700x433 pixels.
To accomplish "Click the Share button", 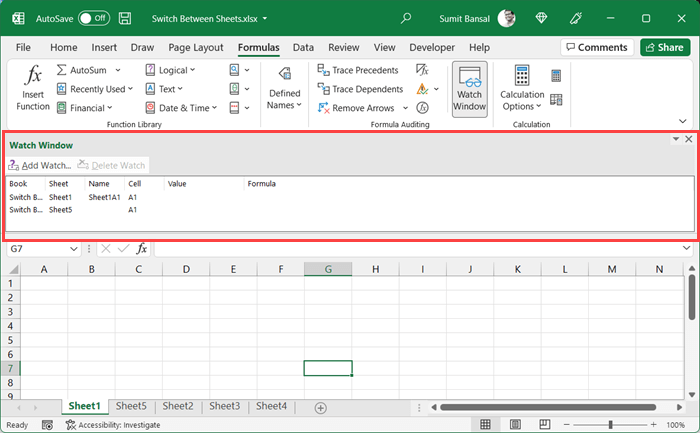I will point(663,47).
